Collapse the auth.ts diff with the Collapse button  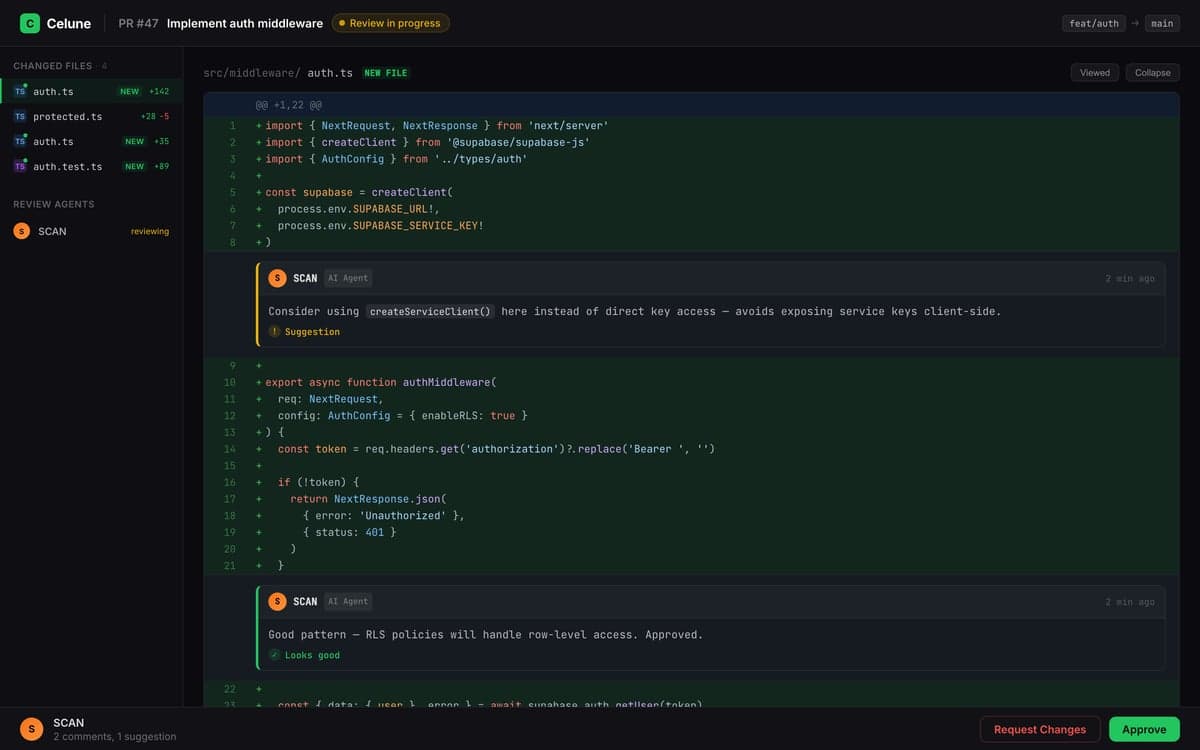point(1152,72)
